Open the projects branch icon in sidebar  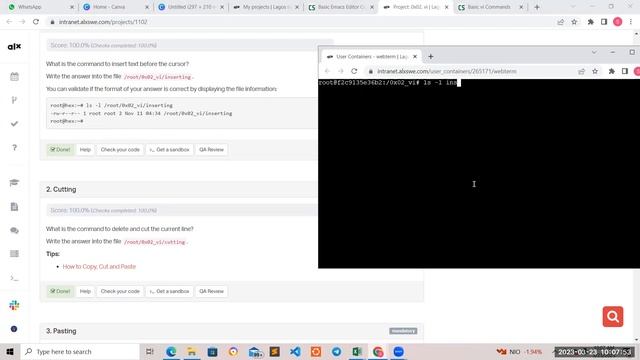[x=14, y=100]
